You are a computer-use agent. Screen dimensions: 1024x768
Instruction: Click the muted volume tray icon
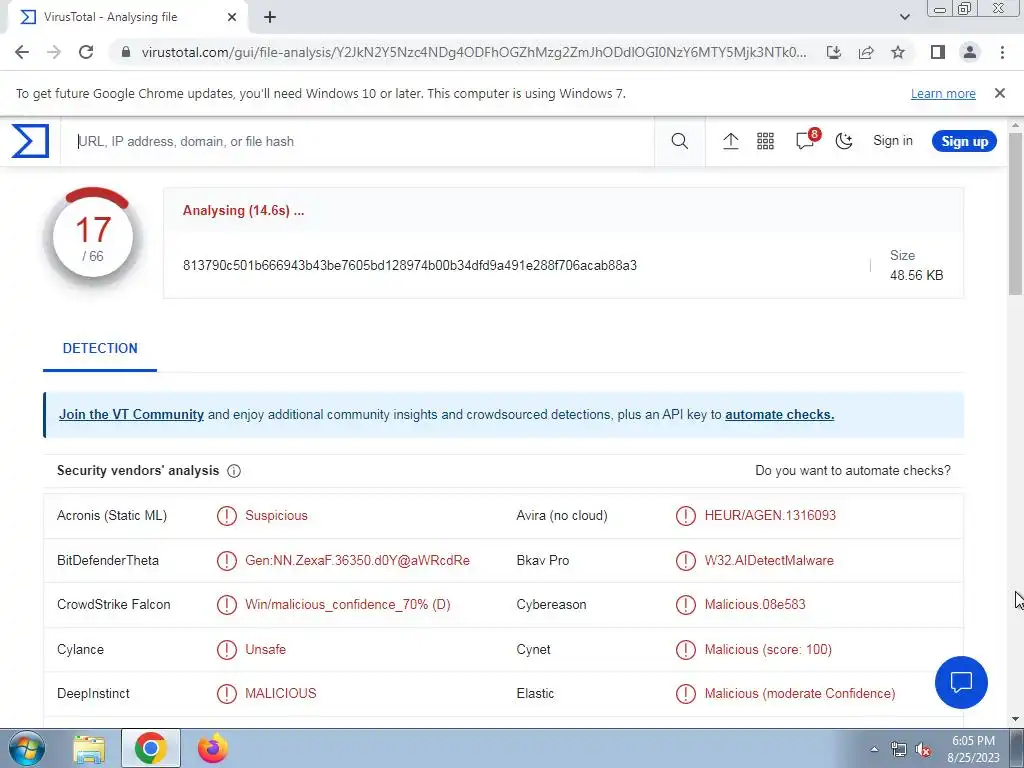[x=923, y=750]
